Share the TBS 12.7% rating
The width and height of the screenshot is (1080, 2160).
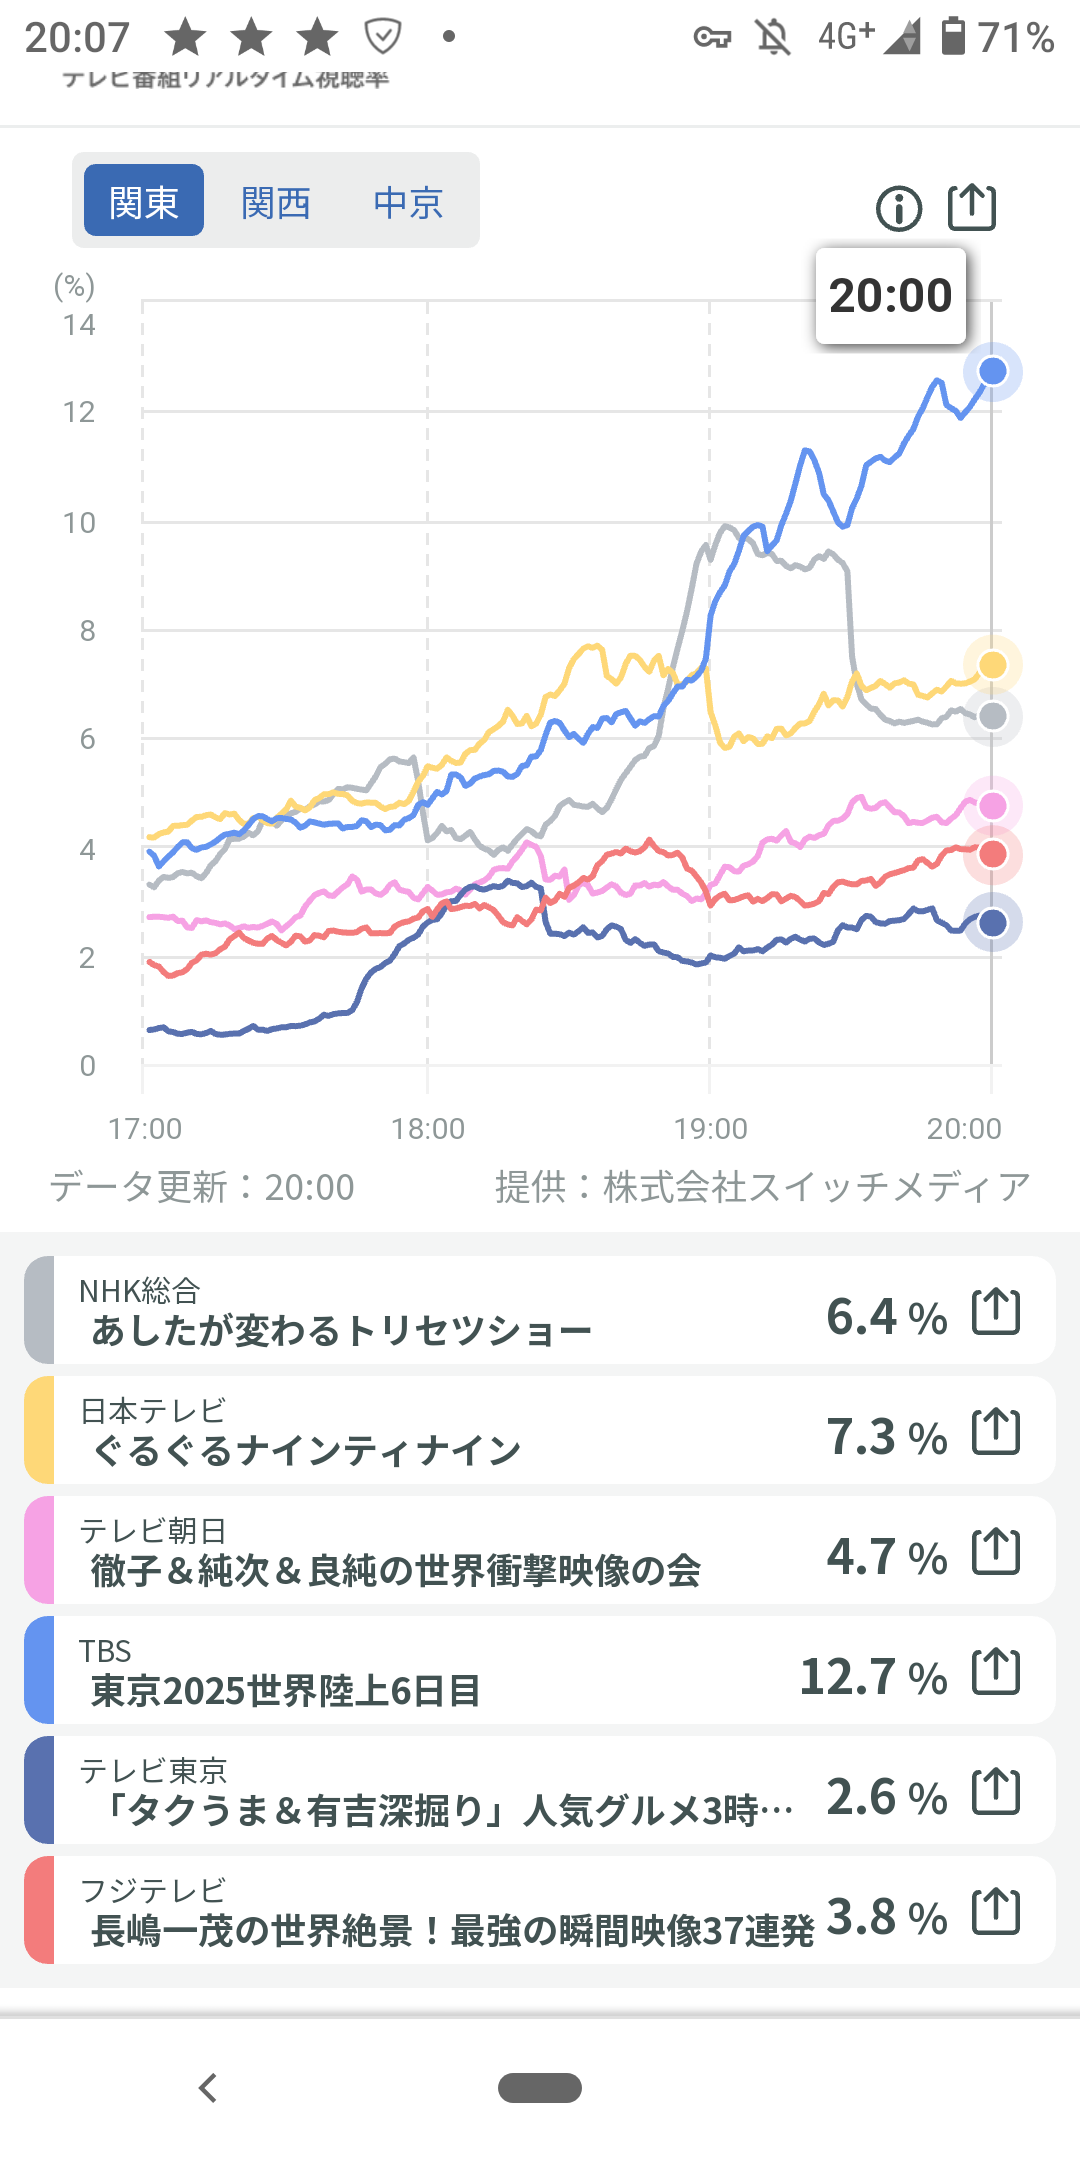996,1671
